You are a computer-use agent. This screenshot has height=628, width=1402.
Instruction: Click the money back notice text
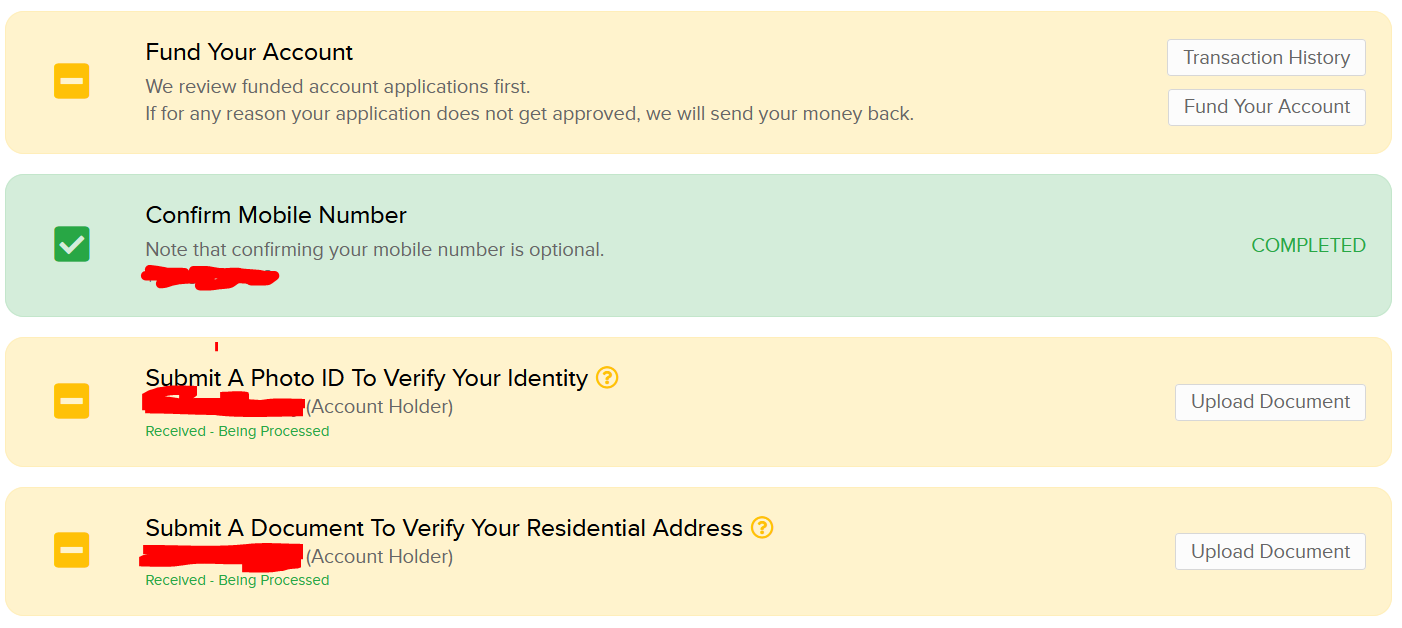pos(529,114)
